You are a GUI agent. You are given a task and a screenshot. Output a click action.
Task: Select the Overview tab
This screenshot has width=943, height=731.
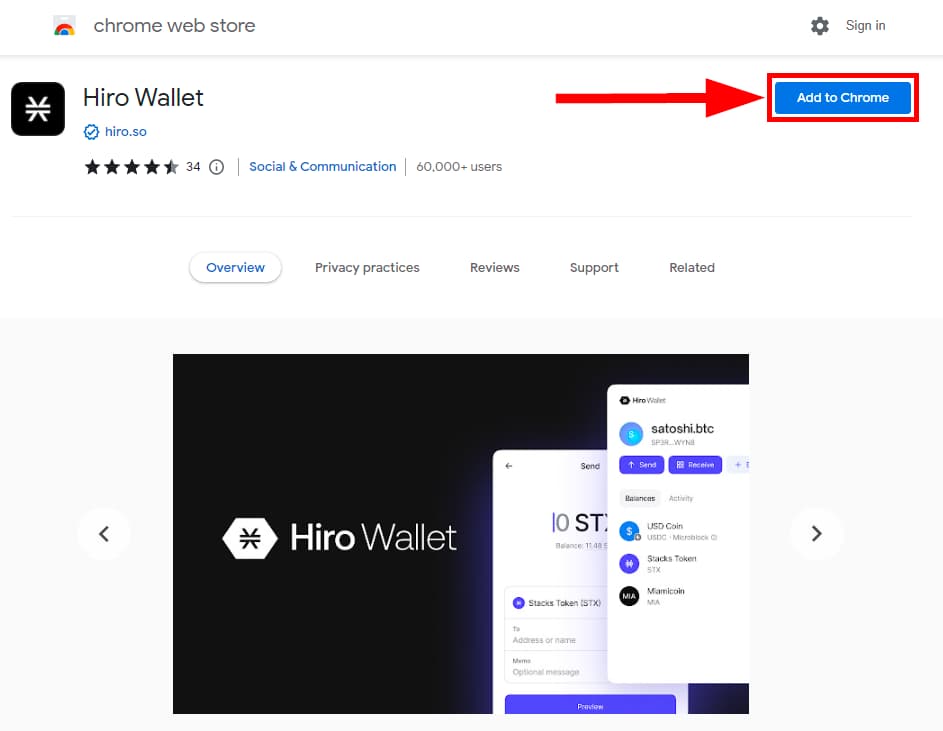[x=235, y=268]
